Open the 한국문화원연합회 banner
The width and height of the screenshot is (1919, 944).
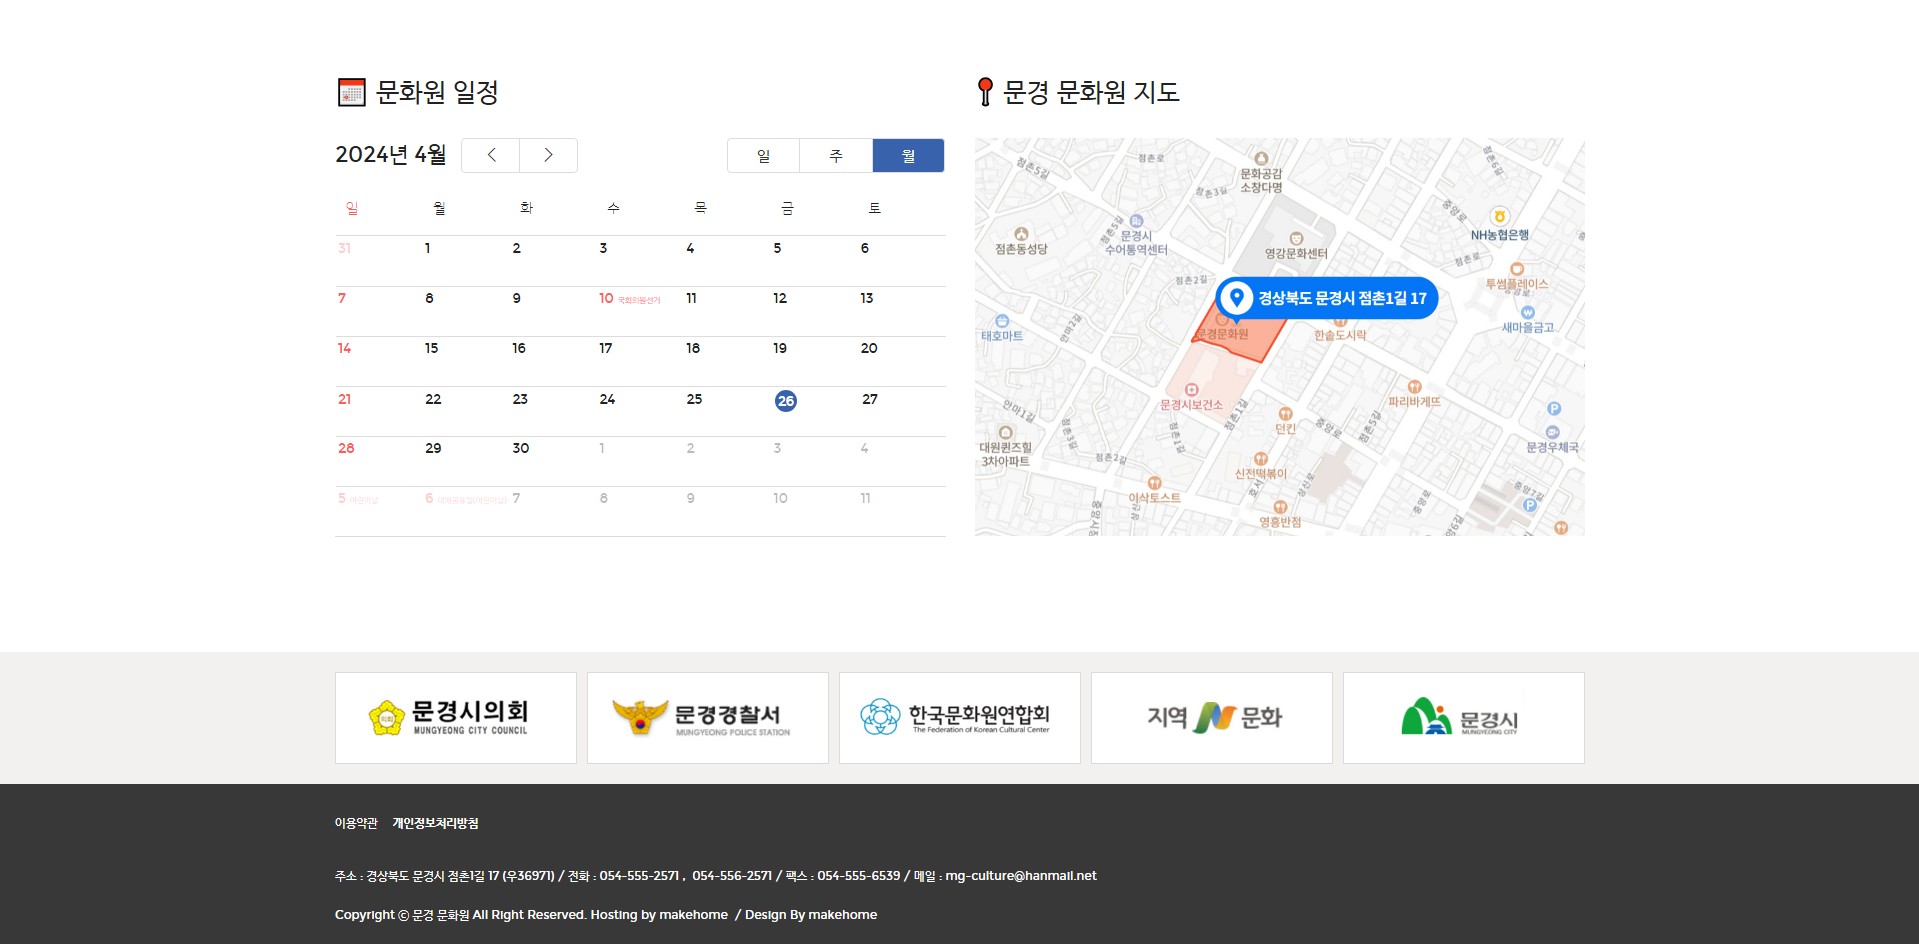tap(960, 718)
